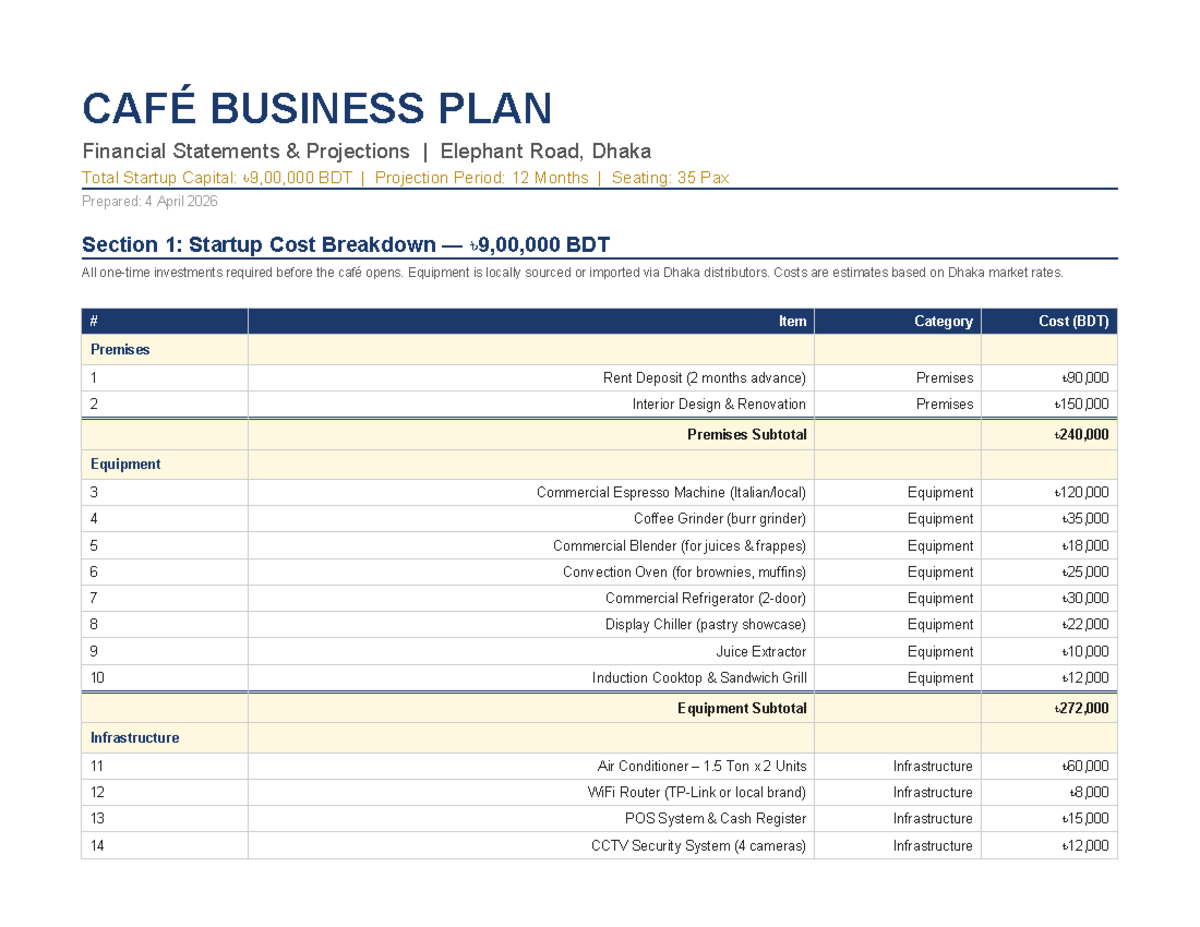This screenshot has height=927, width=1200.
Task: Click POS System & Cash Register cell
Action: click(531, 818)
